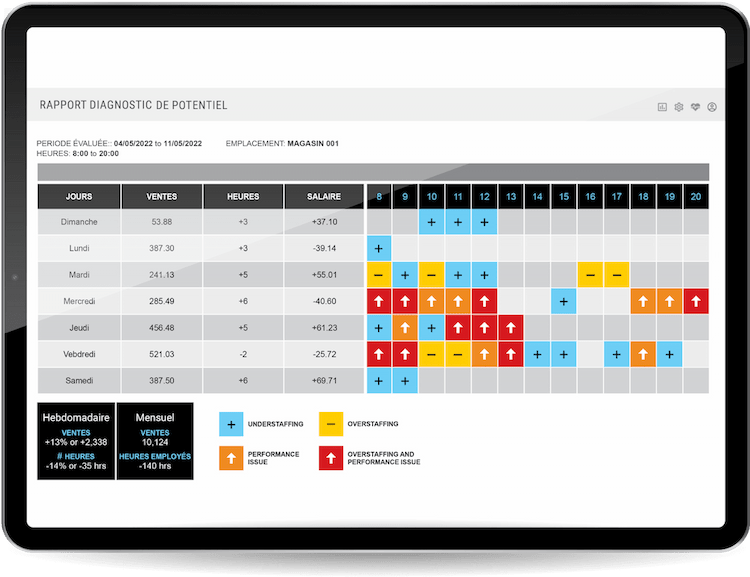Image resolution: width=750 pixels, height=577 pixels.
Task: Click evaluated period dates 04/05/2022 to 11/05/2022
Action: (158, 144)
